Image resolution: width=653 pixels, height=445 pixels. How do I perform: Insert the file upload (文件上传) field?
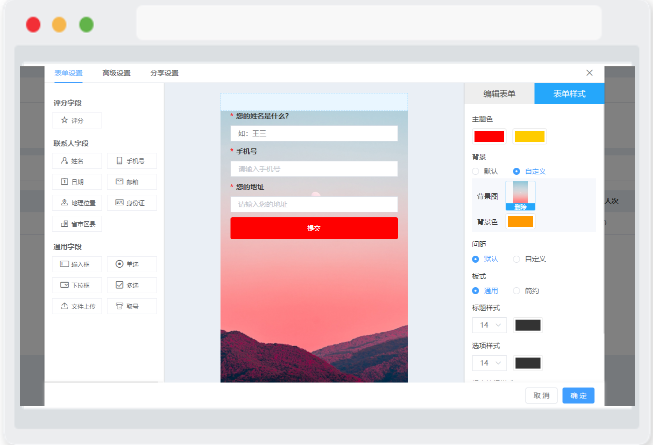click(77, 306)
